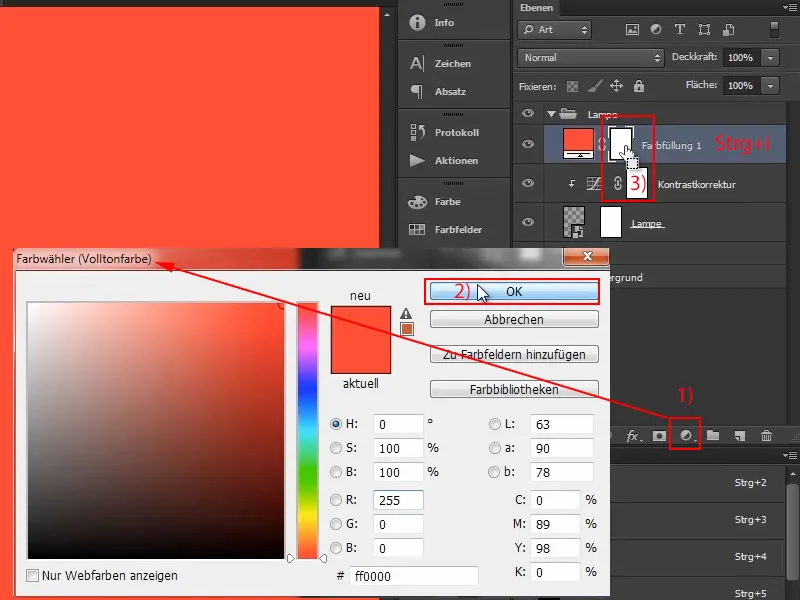Viewport: 800px width, 600px height.
Task: Create a new layer icon
Action: click(740, 436)
